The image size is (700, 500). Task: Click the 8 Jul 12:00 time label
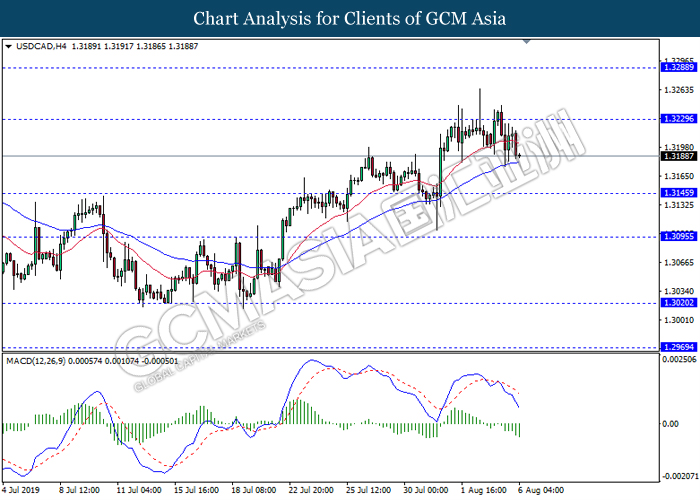(79, 490)
